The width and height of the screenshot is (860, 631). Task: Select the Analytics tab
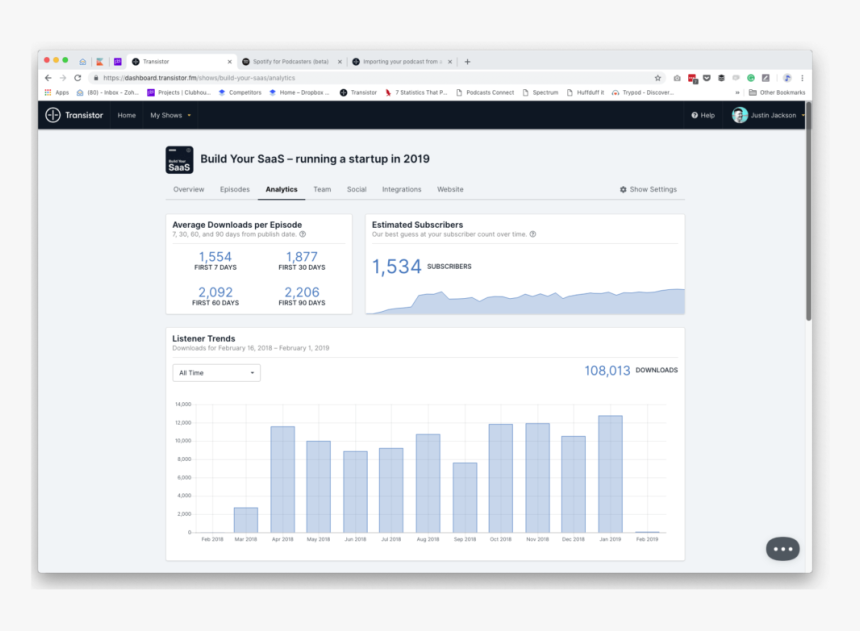[x=281, y=189]
